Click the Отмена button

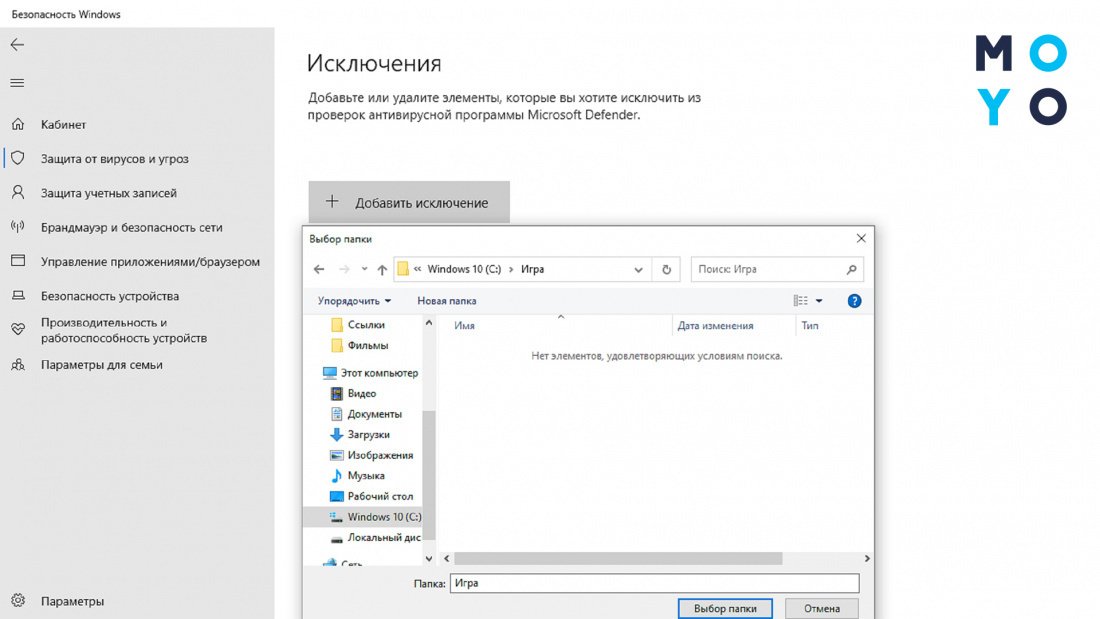[822, 608]
